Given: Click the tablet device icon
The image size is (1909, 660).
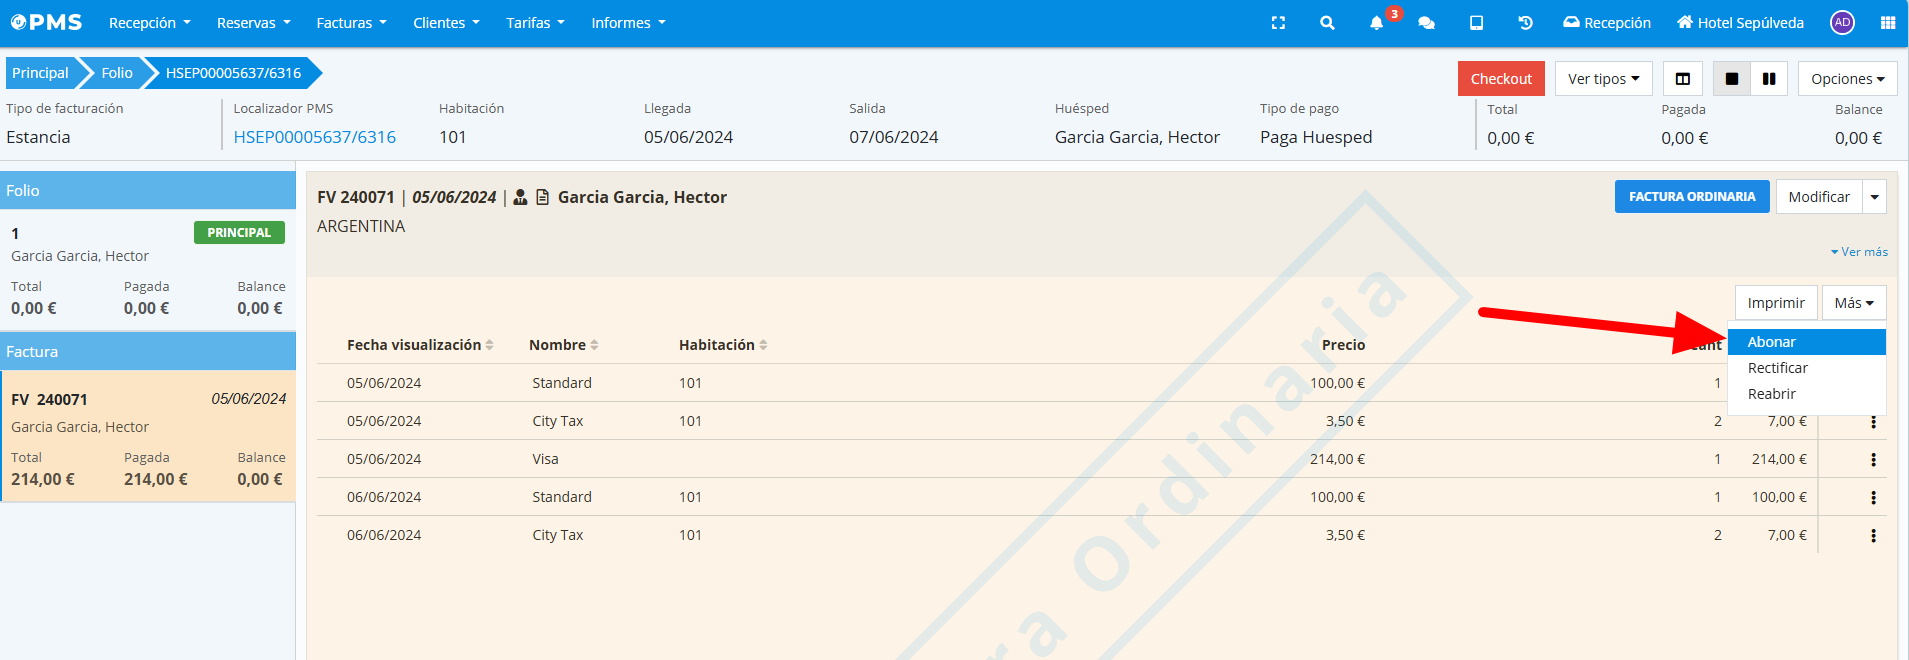Looking at the screenshot, I should (x=1476, y=23).
